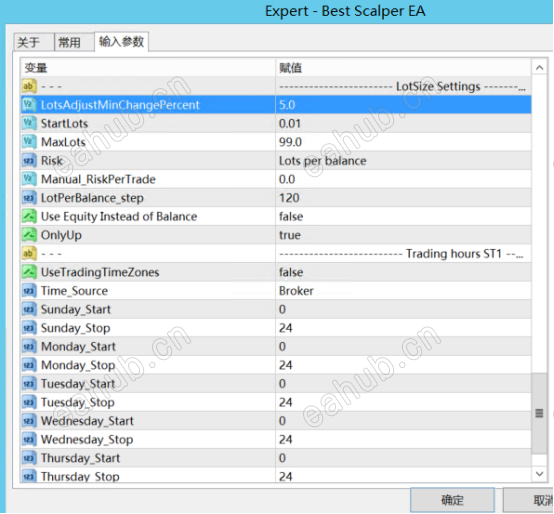The height and width of the screenshot is (514, 554).
Task: Open the Use Equity Instead of Balance value false
Action: (x=403, y=216)
